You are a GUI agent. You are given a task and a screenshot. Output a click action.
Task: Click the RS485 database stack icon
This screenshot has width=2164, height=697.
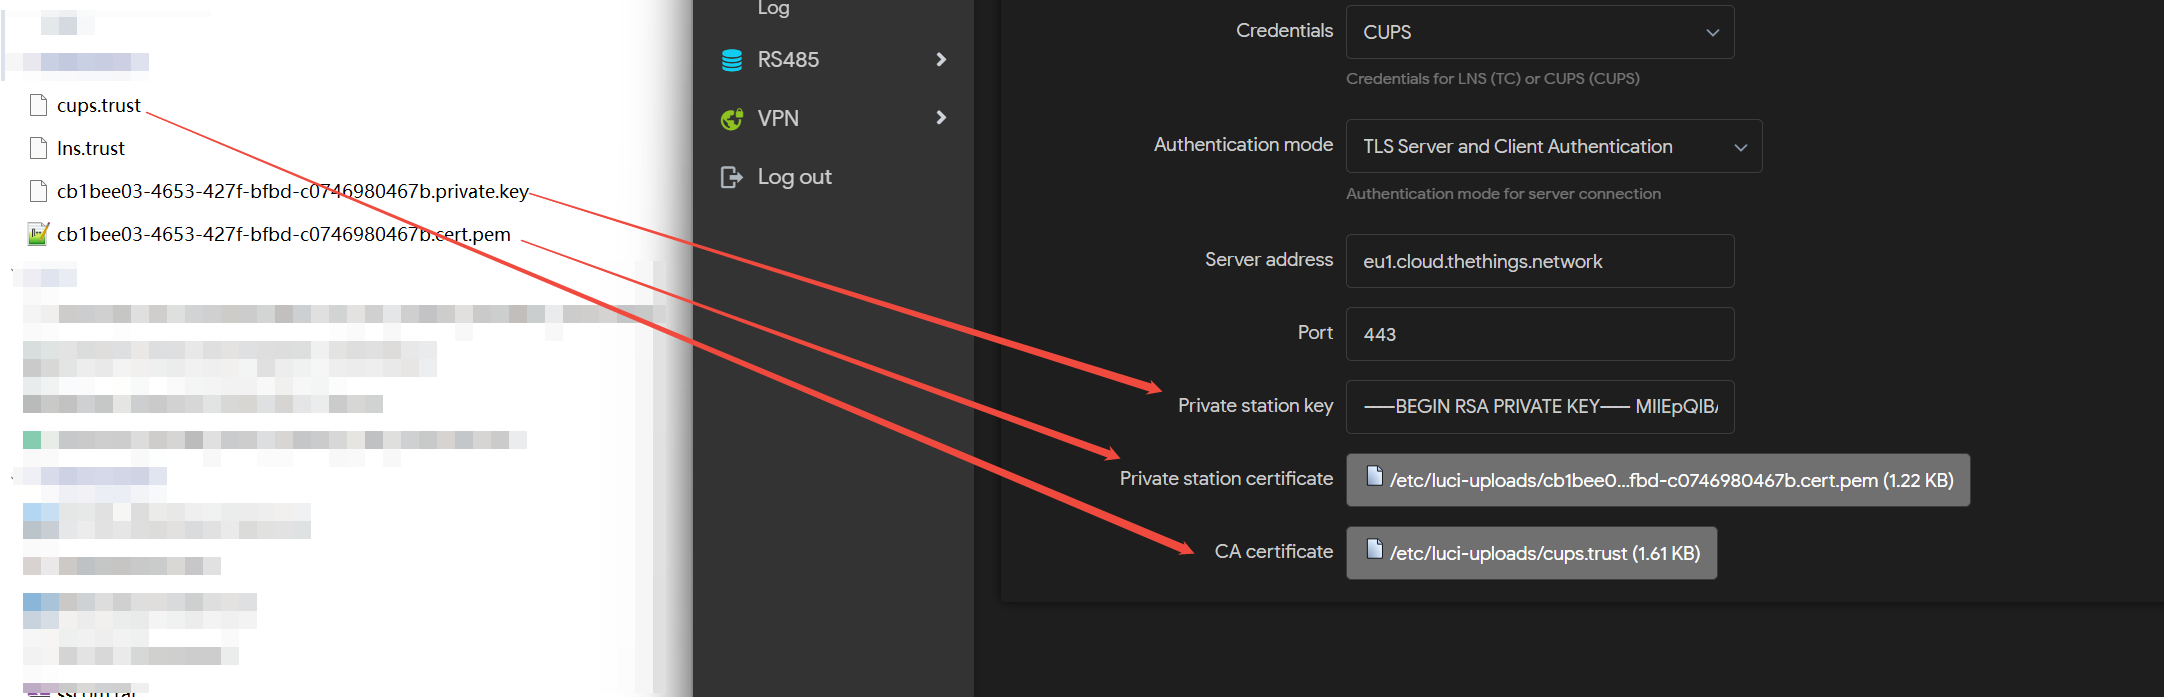click(732, 60)
